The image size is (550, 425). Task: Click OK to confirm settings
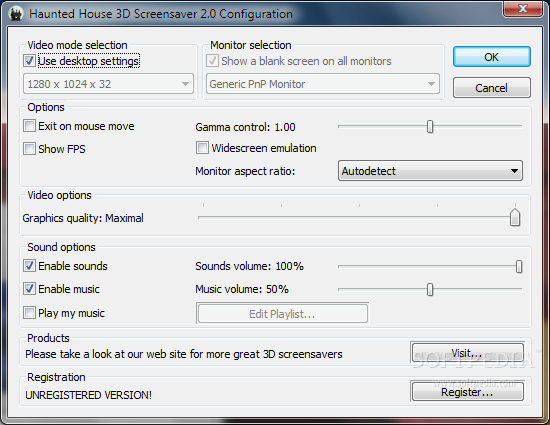coord(491,57)
